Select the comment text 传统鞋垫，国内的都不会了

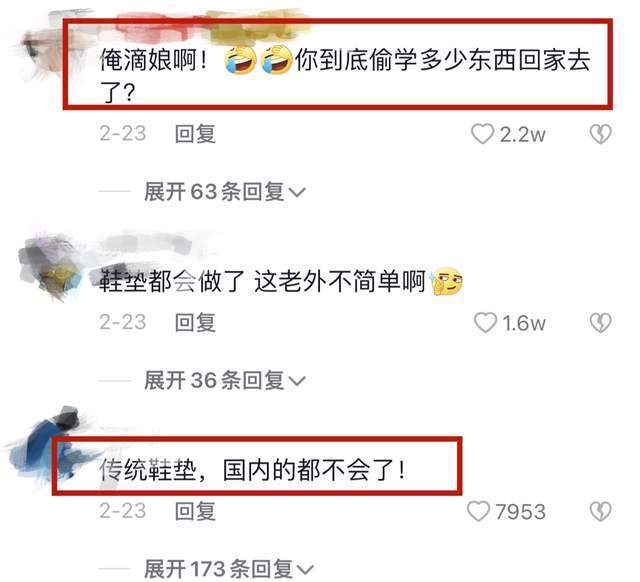[253, 470]
